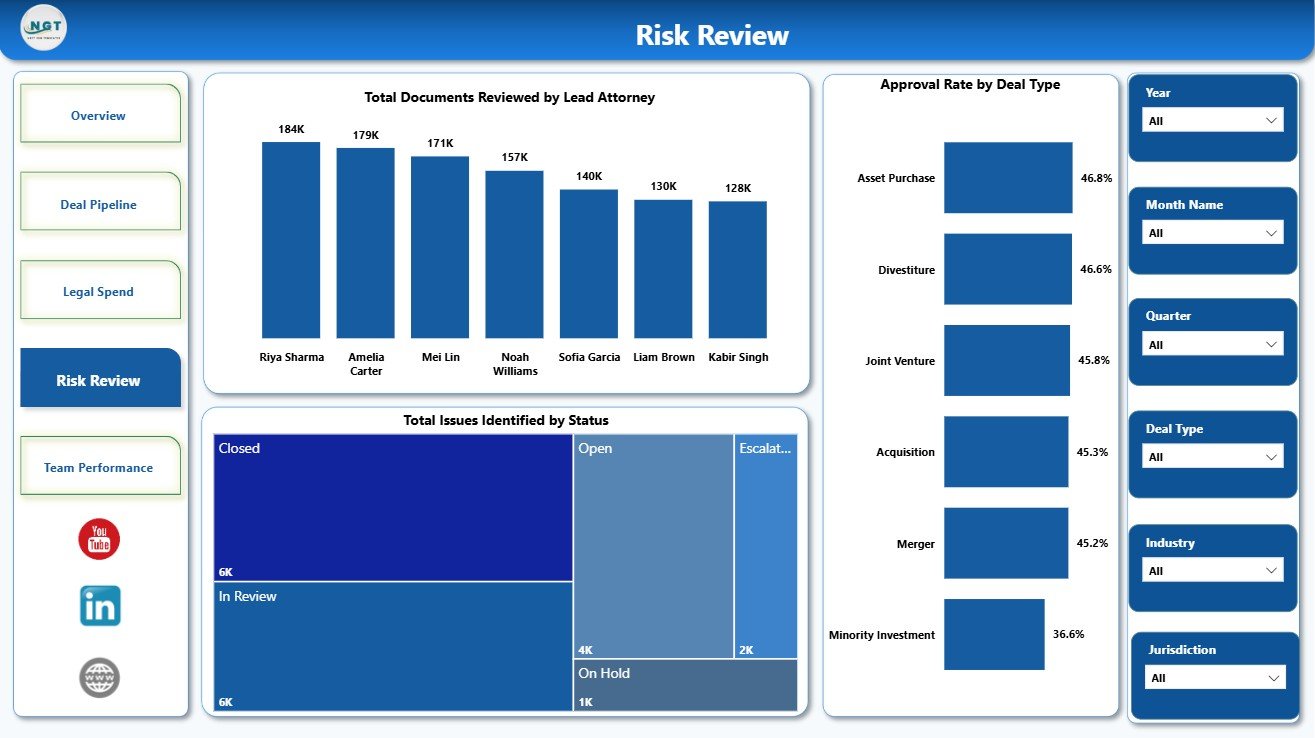The height and width of the screenshot is (738, 1315).
Task: Click the 45.8% data label
Action: click(x=1094, y=360)
